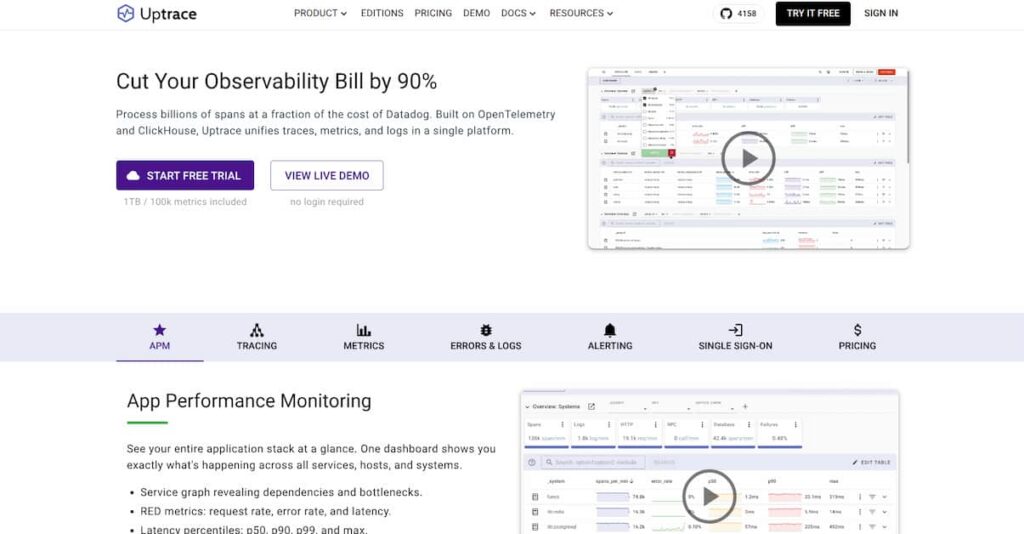Select the Metrics bar chart icon
The height and width of the screenshot is (534, 1024).
(x=364, y=330)
